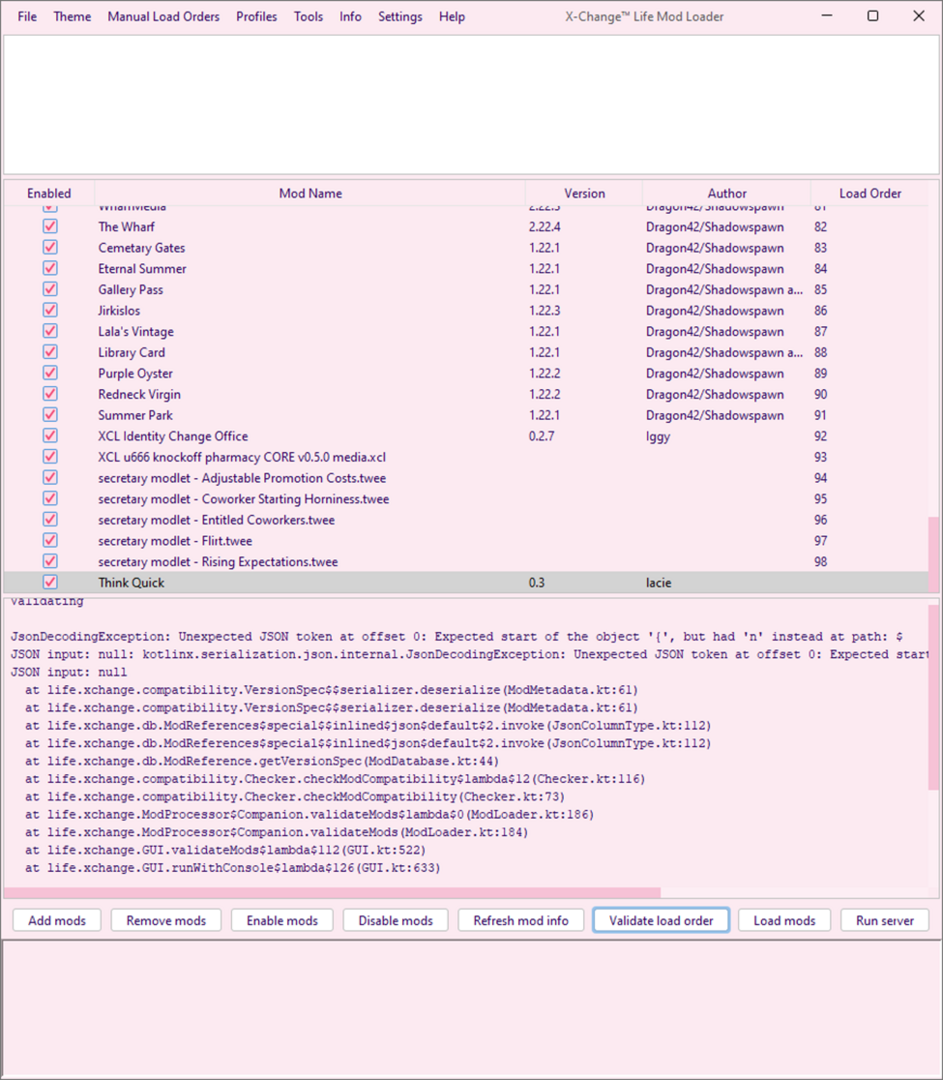Screen dimensions: 943x1080
Task: Click the Run server button
Action: (884, 920)
